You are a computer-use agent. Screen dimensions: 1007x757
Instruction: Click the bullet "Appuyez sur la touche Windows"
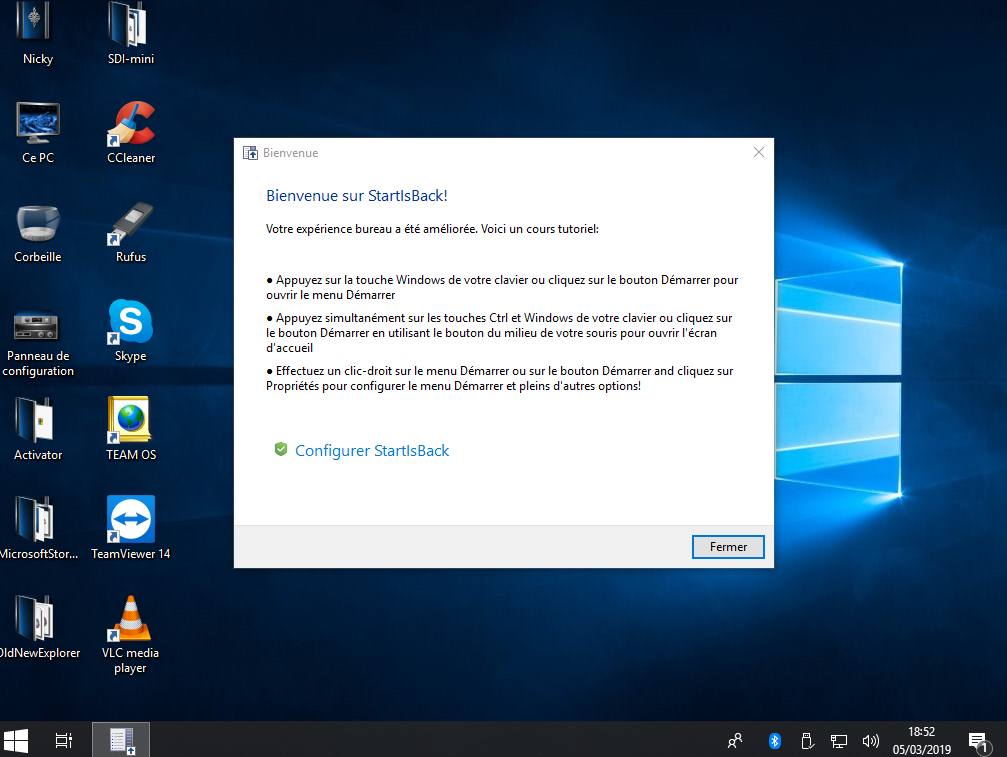tap(502, 287)
